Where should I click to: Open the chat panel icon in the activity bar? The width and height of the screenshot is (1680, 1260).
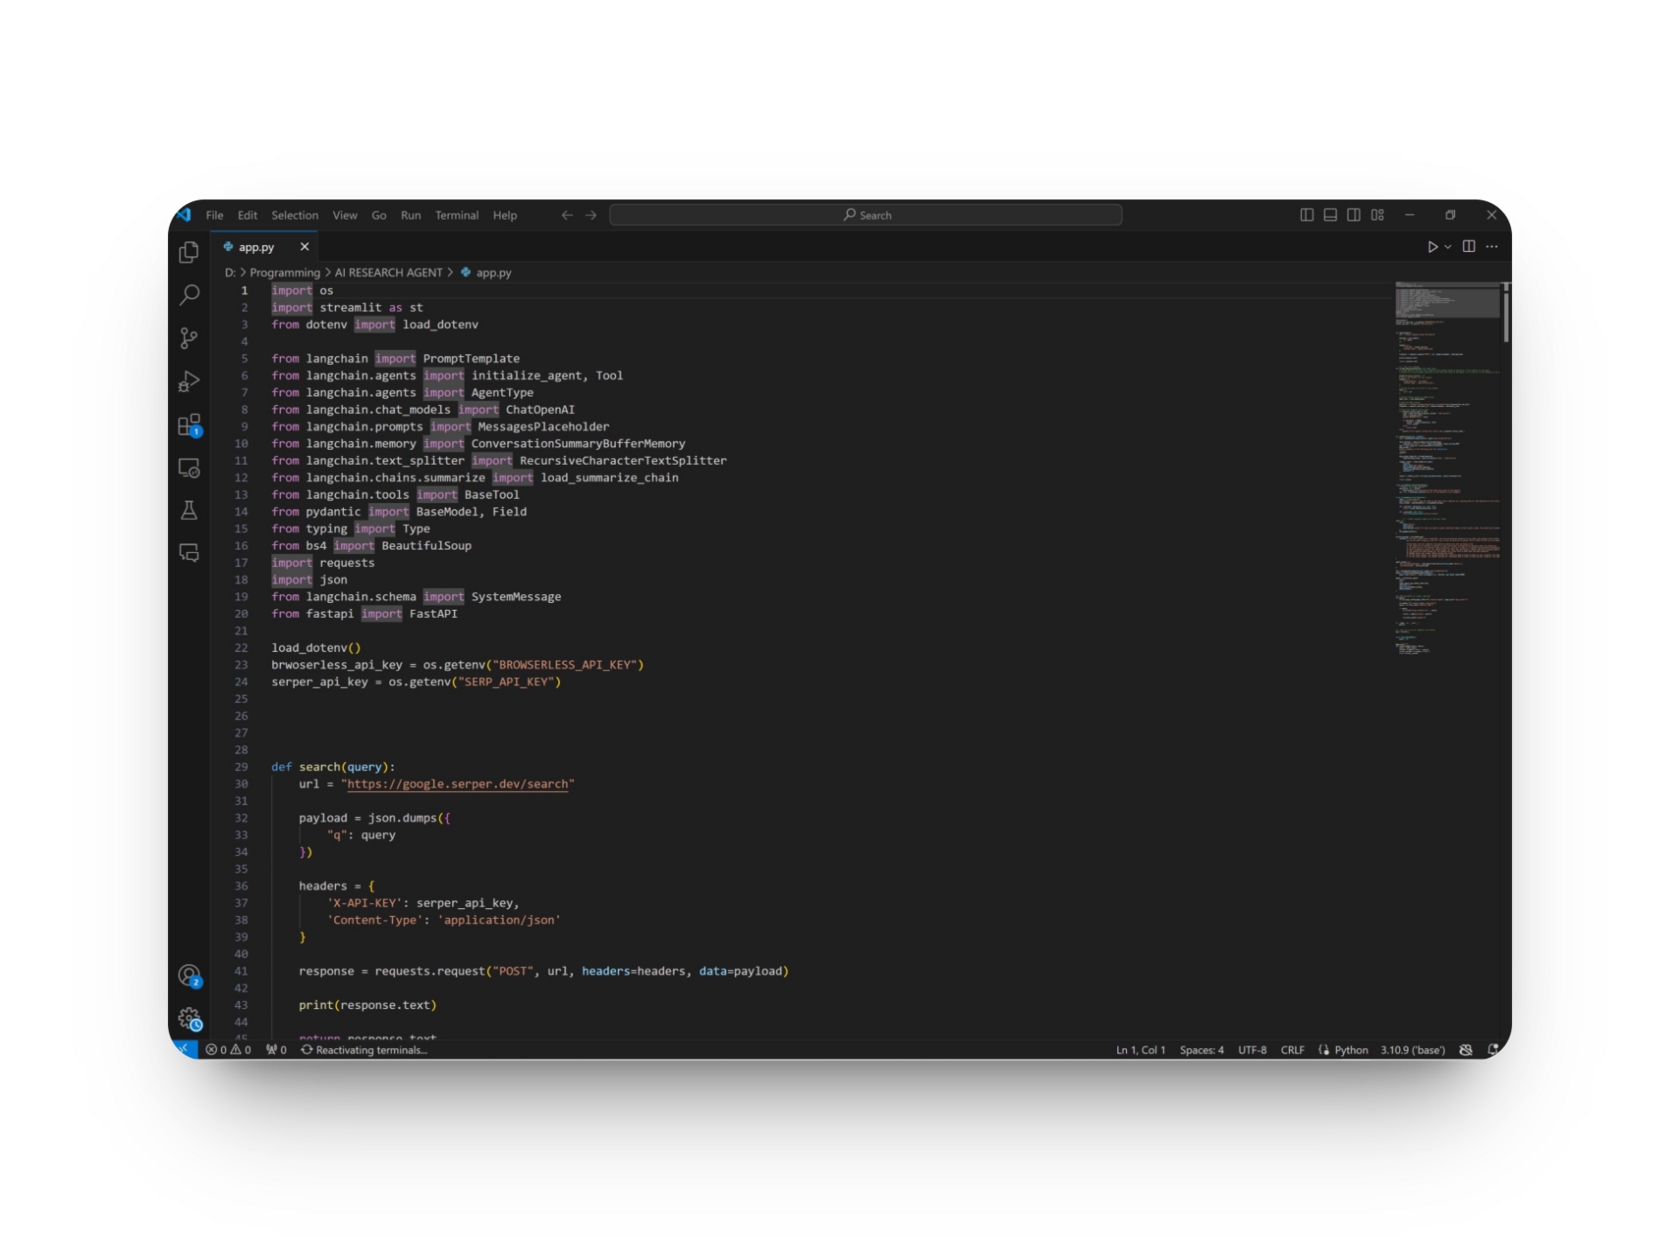pyautogui.click(x=189, y=553)
